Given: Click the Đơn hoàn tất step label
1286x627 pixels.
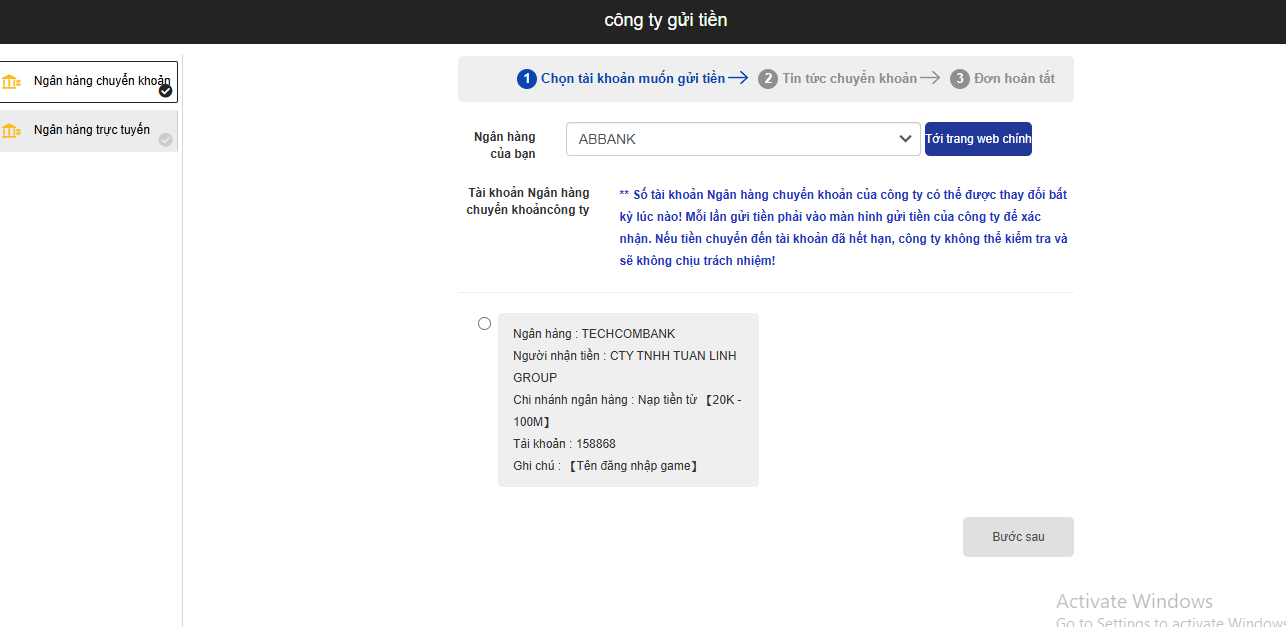Looking at the screenshot, I should tap(1014, 79).
